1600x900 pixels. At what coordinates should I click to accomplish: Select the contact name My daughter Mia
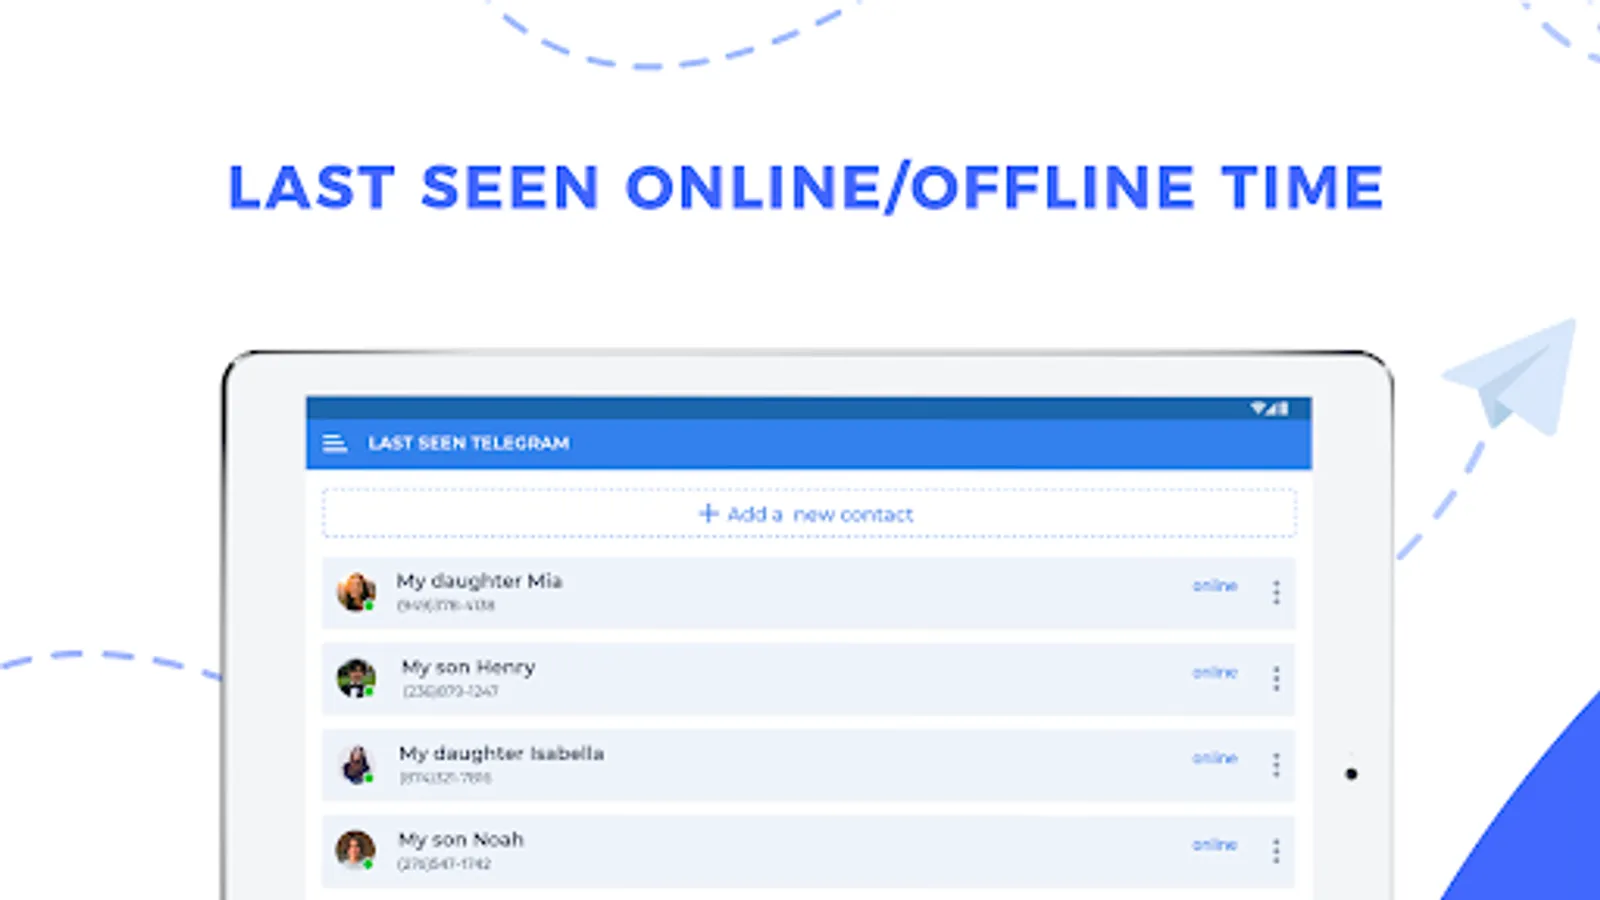(479, 582)
